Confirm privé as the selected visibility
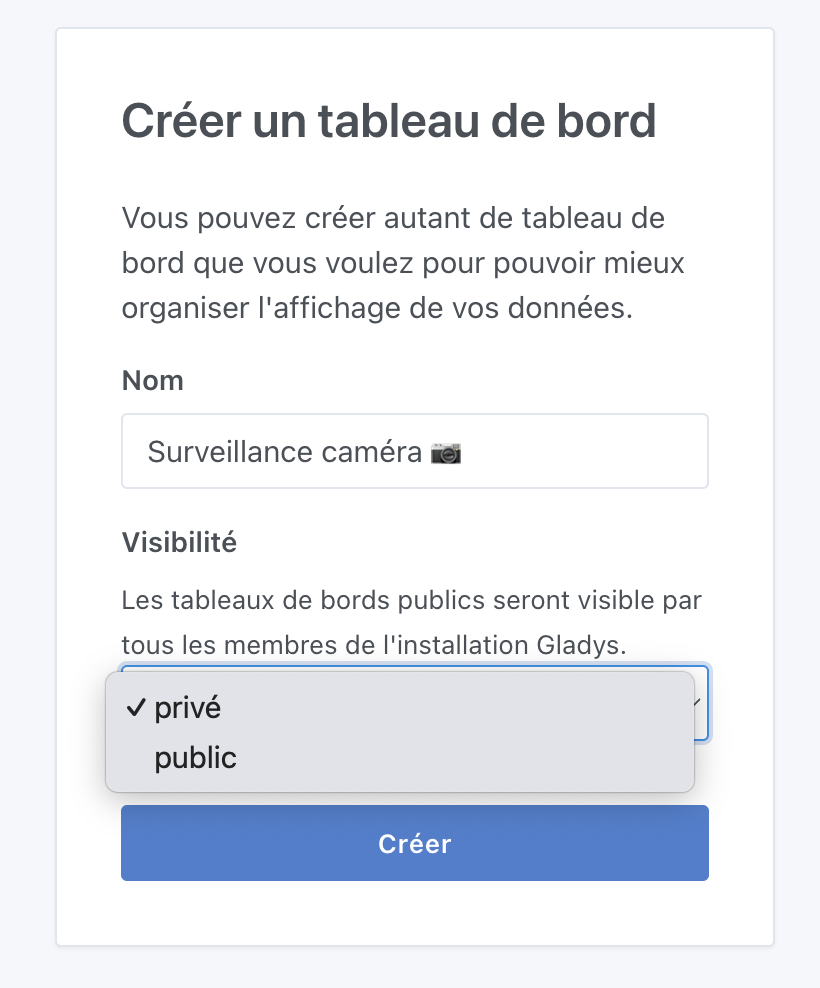The width and height of the screenshot is (820, 988). [x=186, y=707]
